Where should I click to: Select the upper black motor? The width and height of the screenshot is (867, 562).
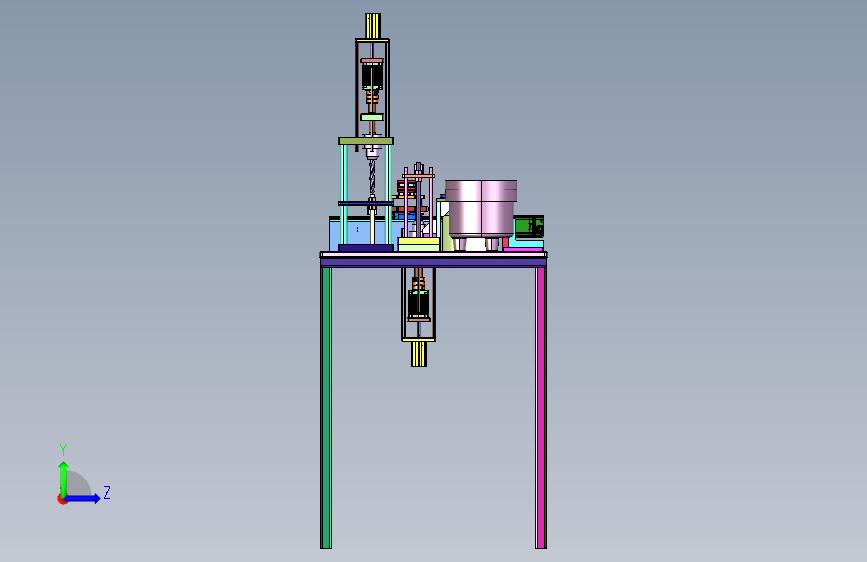[372, 76]
